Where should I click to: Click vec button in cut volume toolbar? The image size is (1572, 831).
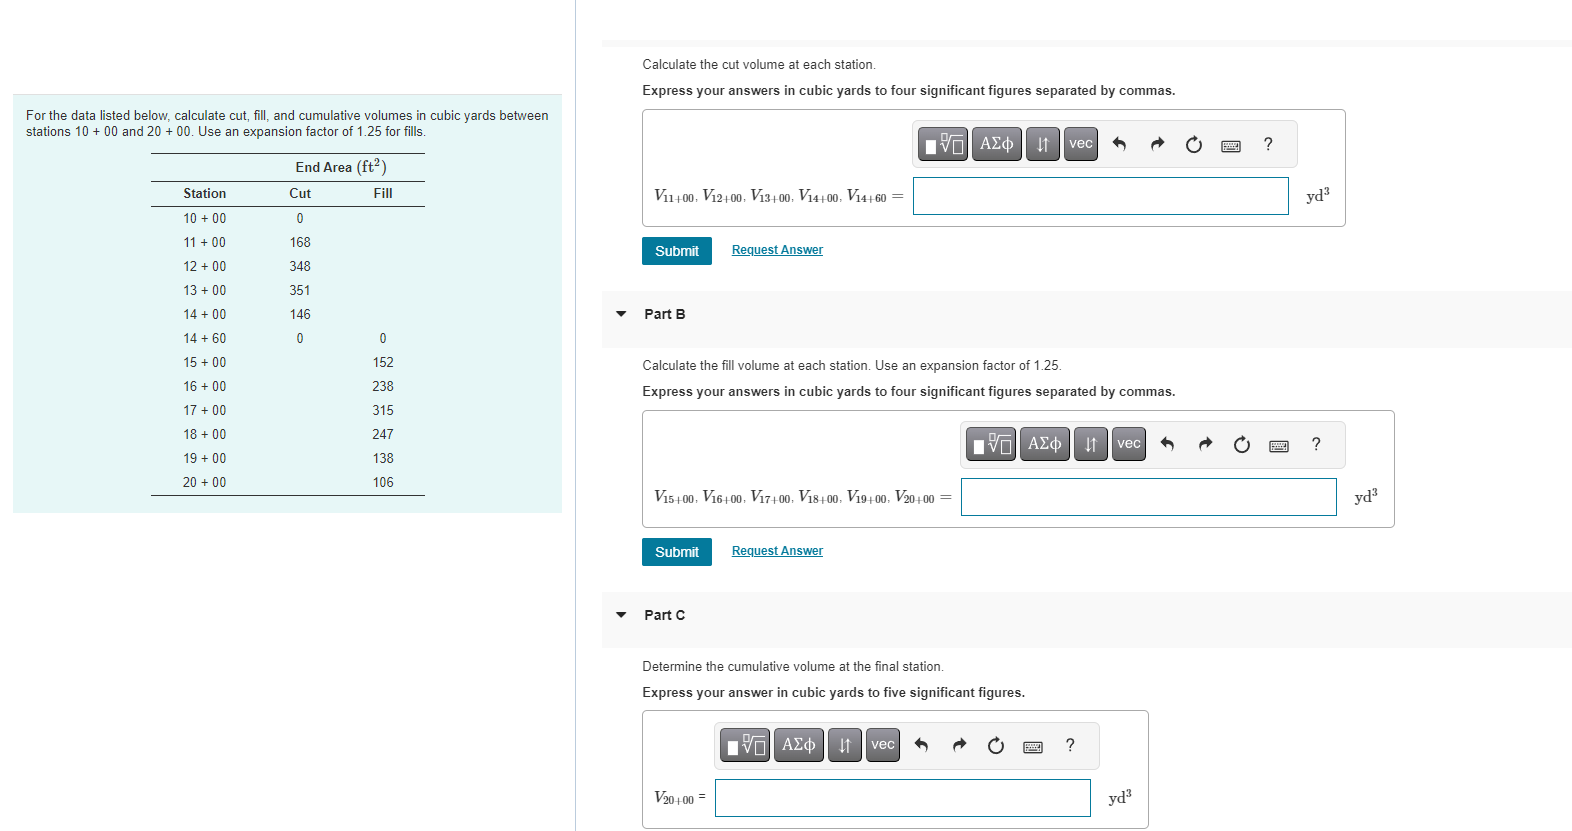pos(1081,144)
